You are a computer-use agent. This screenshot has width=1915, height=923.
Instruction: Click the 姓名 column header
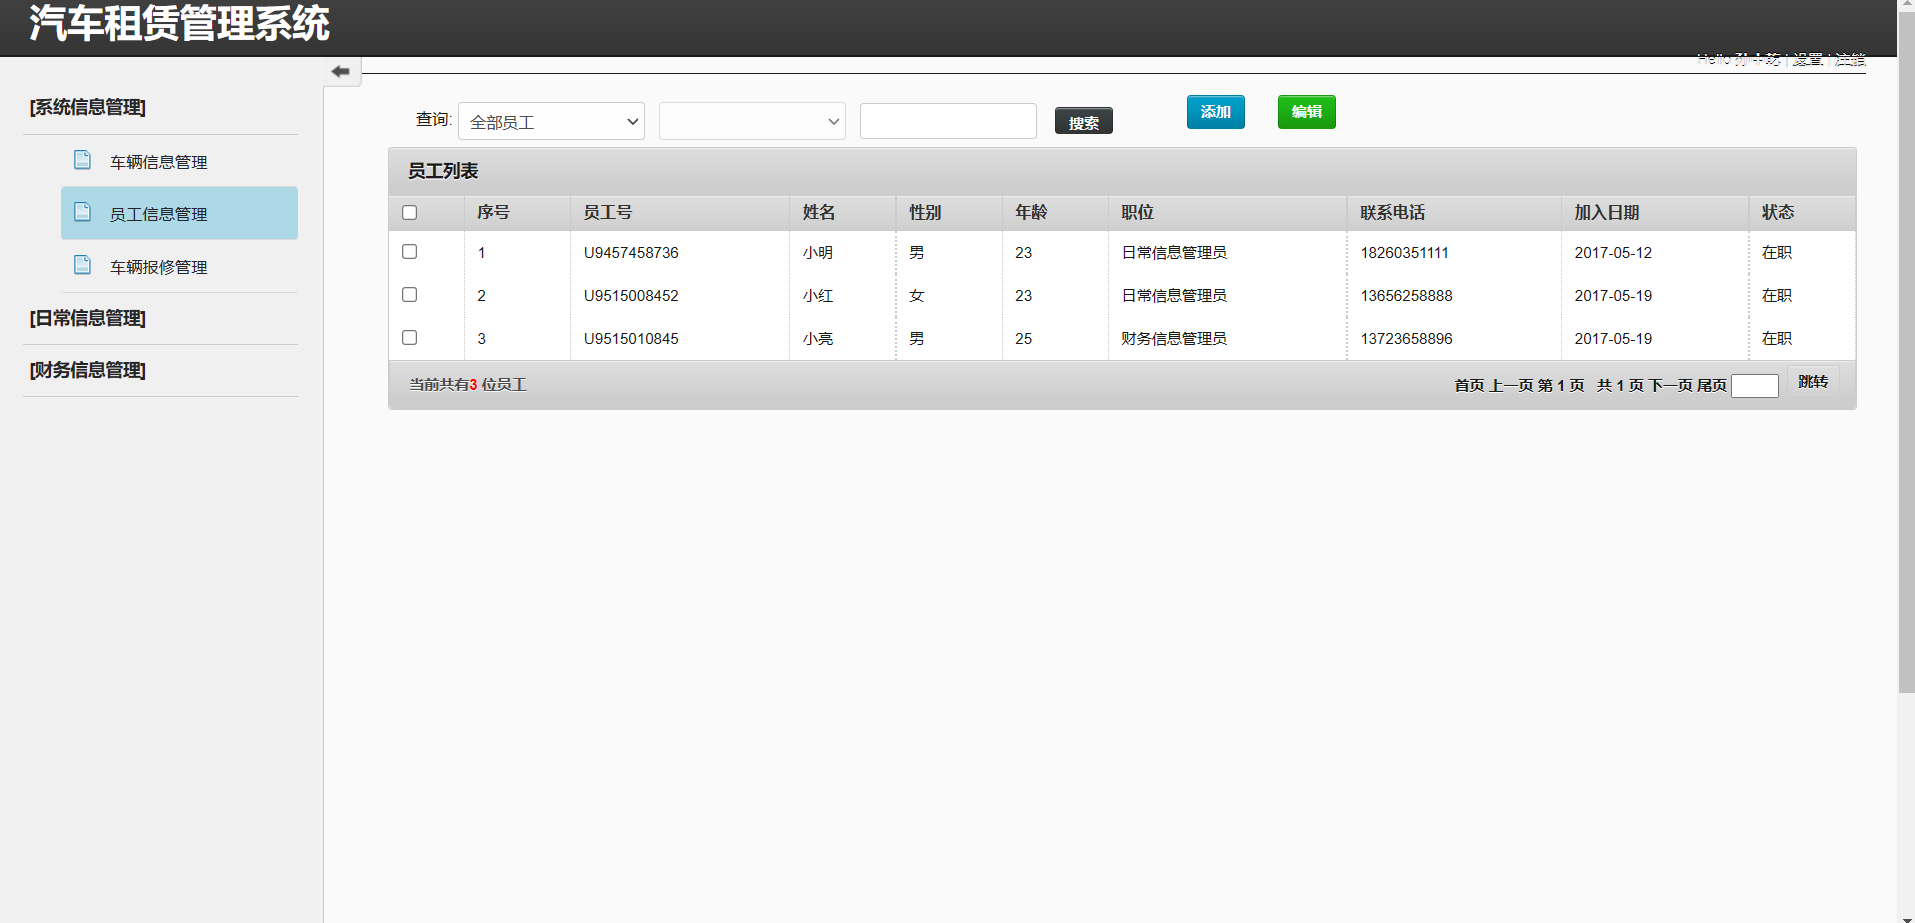(819, 212)
